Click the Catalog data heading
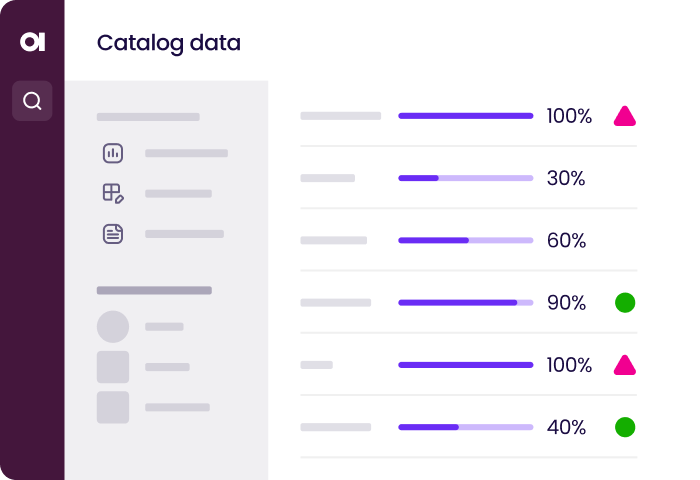This screenshot has width=700, height=480. click(168, 43)
